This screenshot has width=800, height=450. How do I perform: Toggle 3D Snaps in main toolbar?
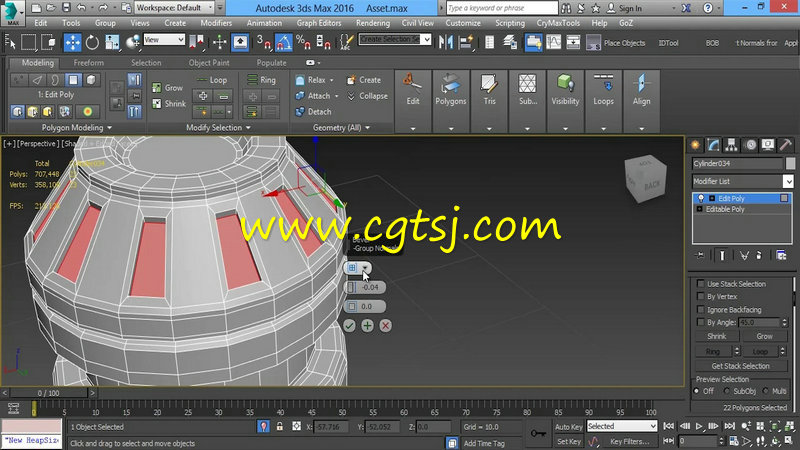(x=264, y=42)
